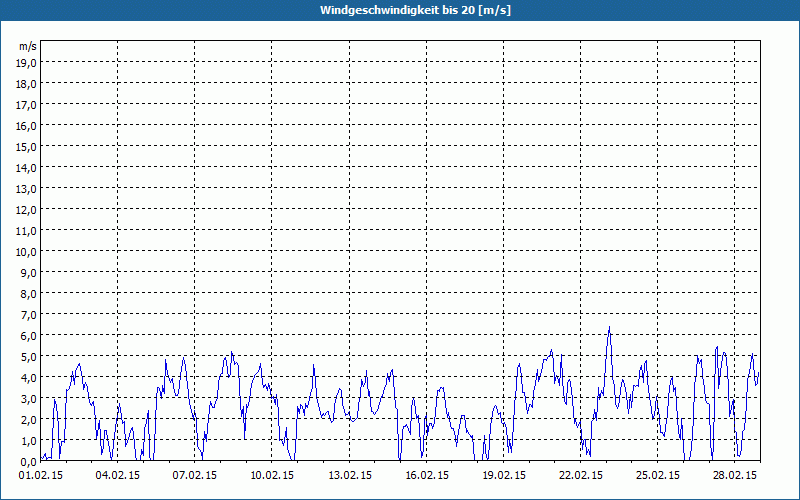
Task: Select the date label 13.02.15
Action: 349,476
